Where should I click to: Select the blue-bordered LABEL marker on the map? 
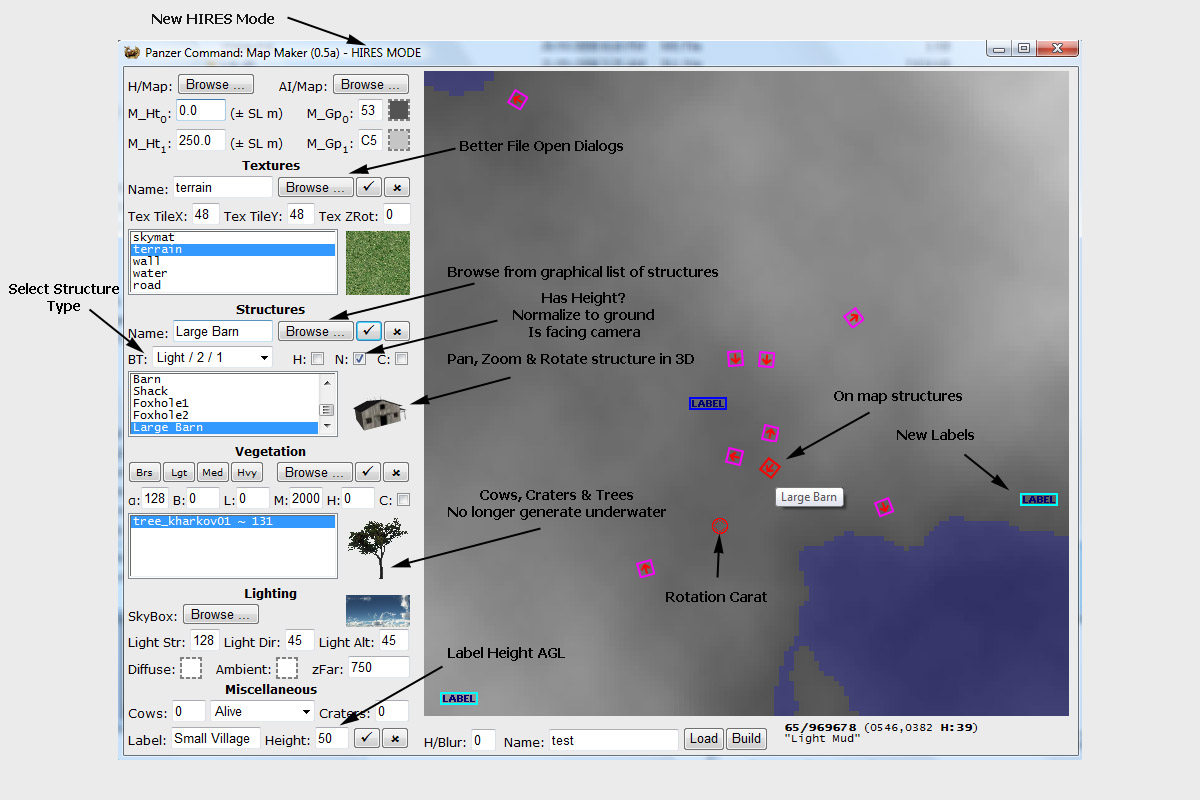click(708, 404)
